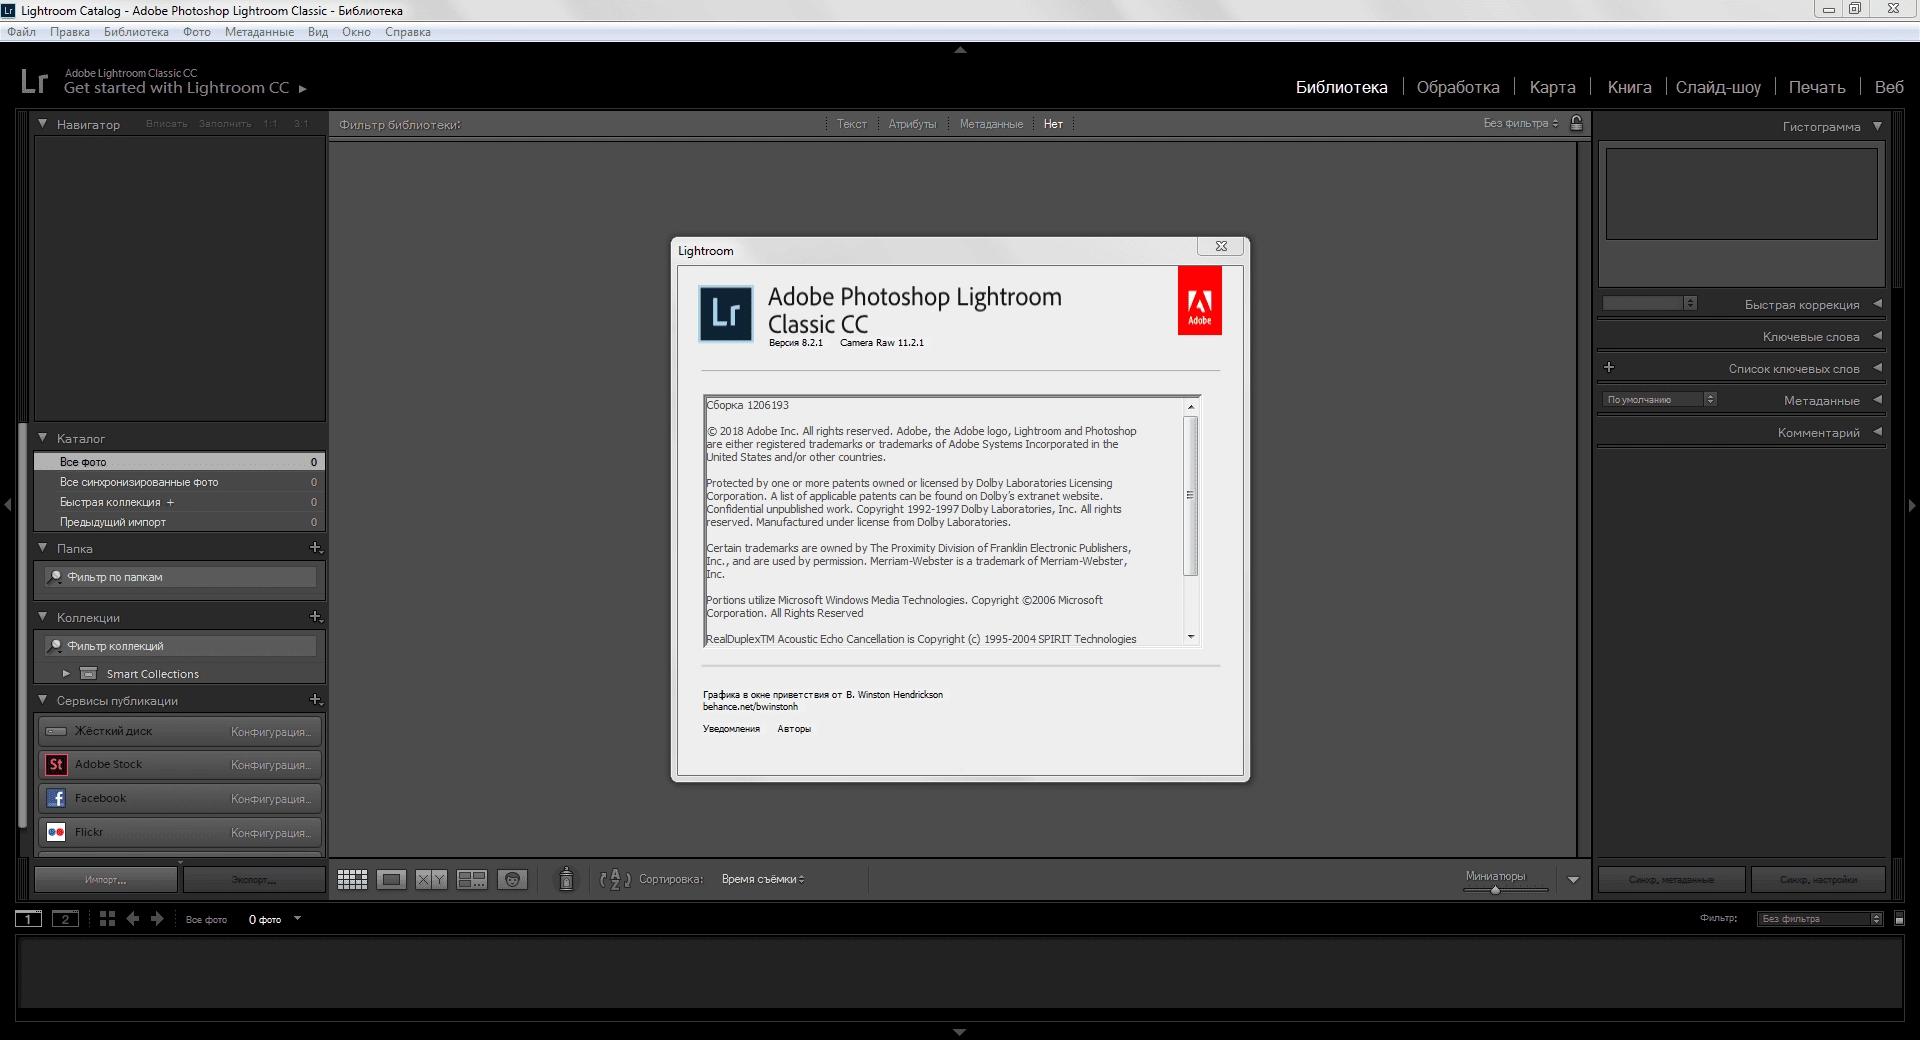
Task: Open Авторы link in About dialog
Action: click(794, 729)
